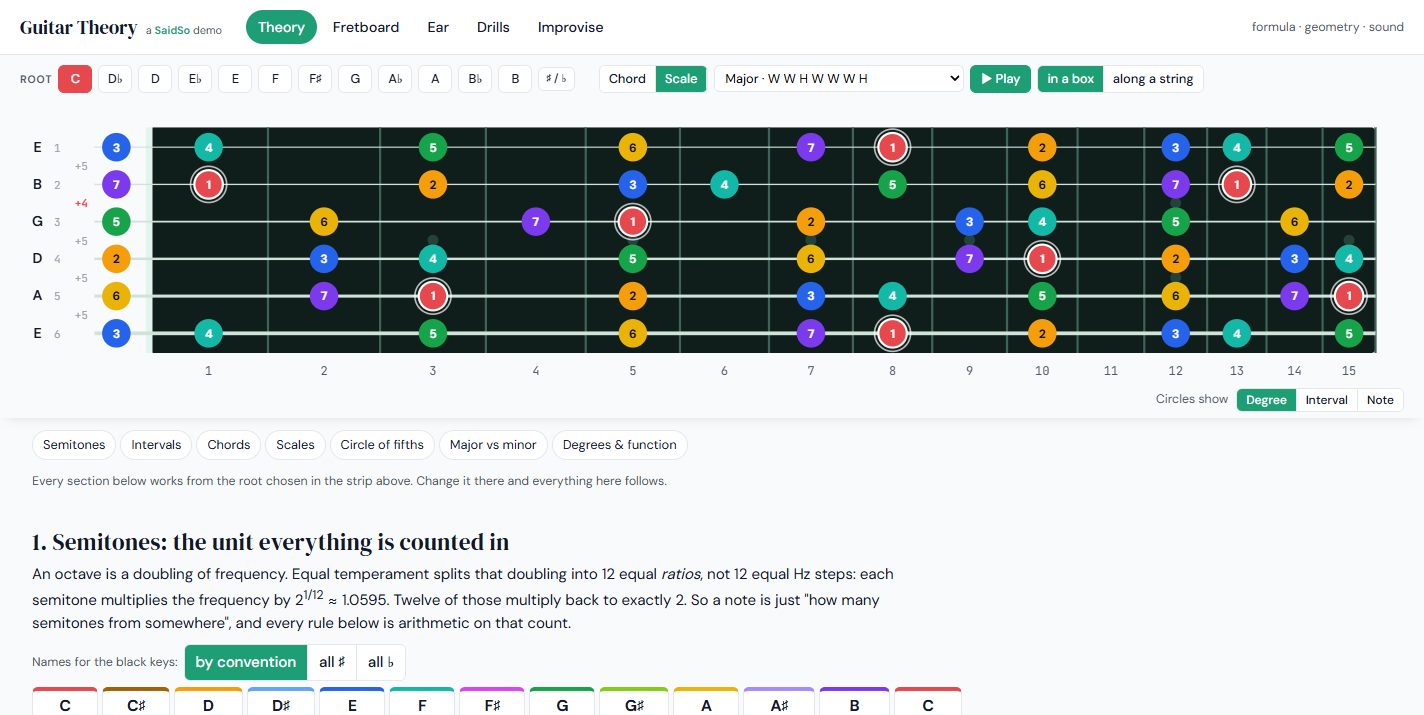Jump to the Scales section
This screenshot has height=715, width=1424.
pos(295,445)
